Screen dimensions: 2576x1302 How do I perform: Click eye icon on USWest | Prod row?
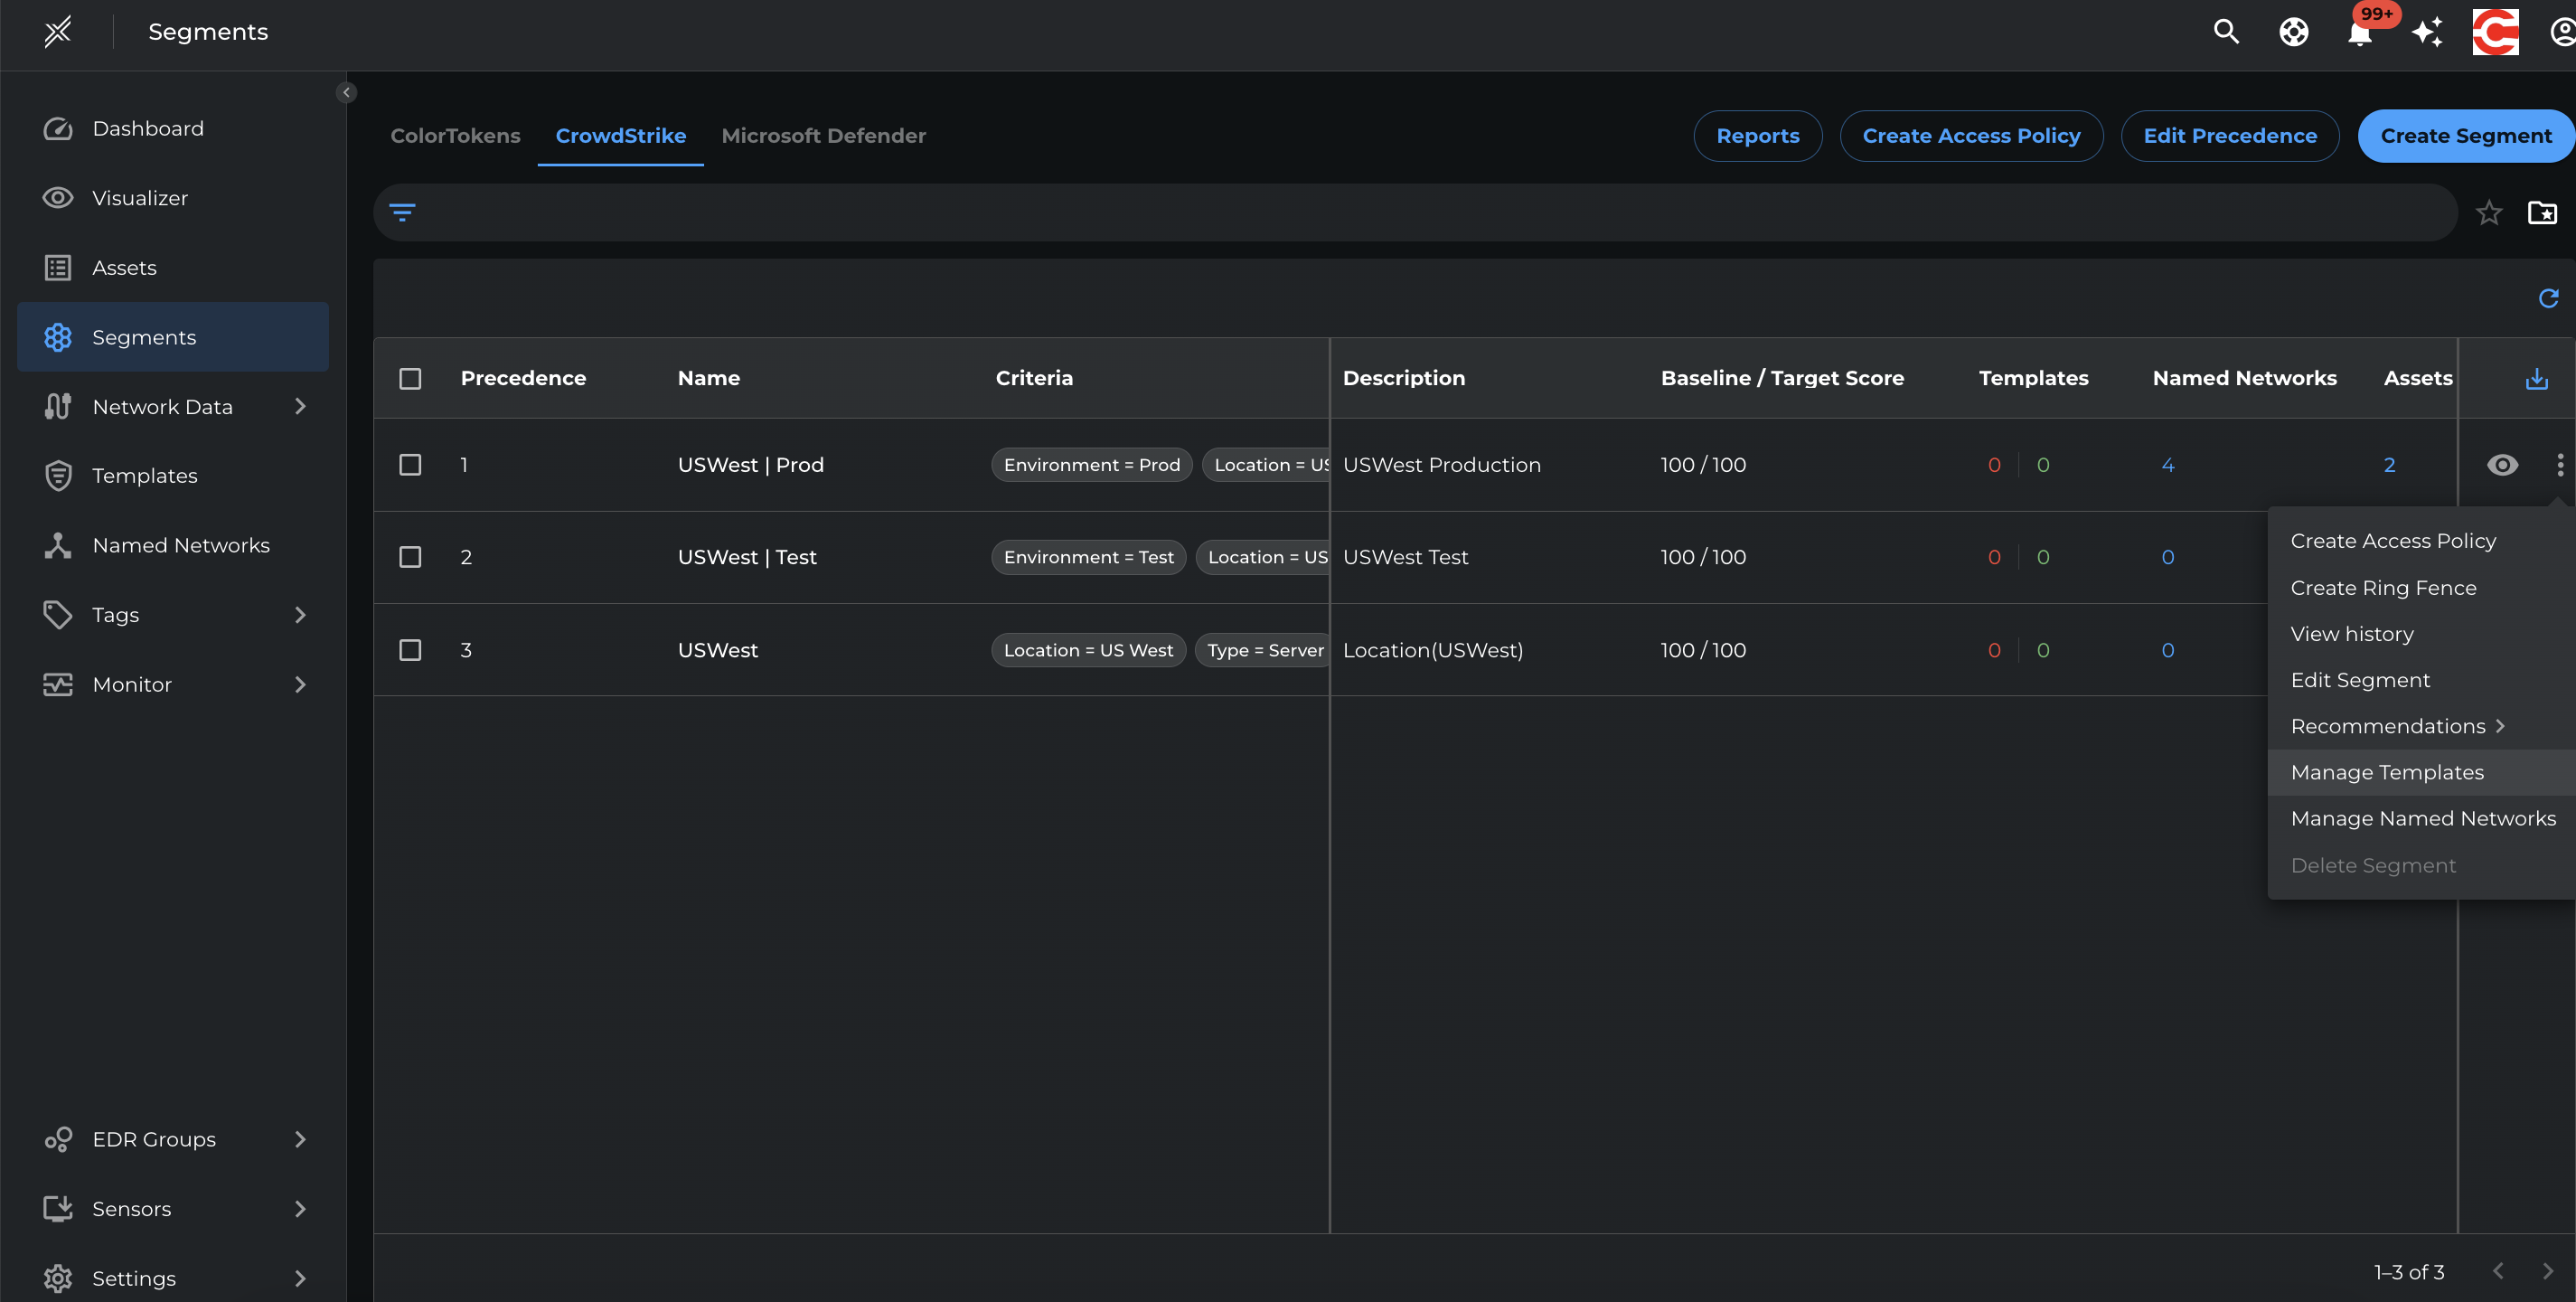click(2502, 465)
